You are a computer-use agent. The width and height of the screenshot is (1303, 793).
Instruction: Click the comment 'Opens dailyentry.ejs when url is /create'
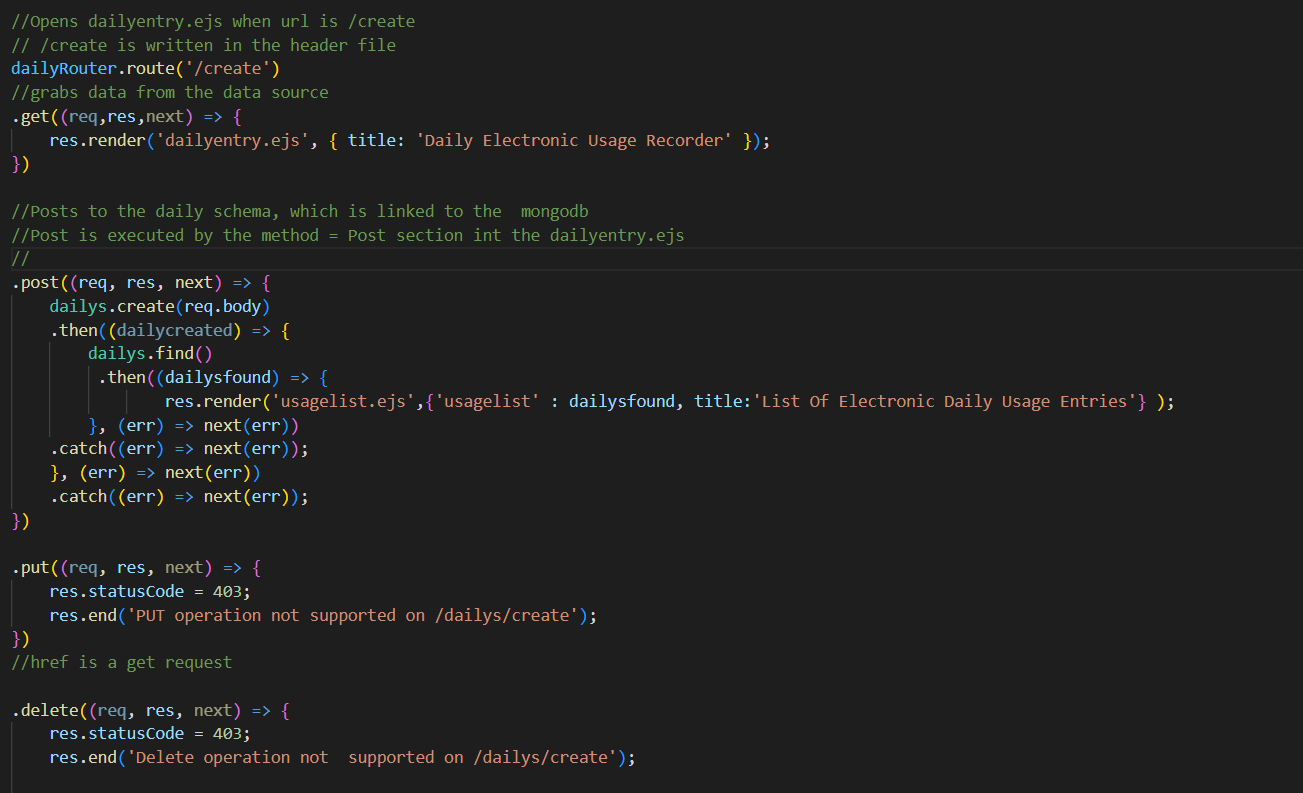pyautogui.click(x=210, y=20)
